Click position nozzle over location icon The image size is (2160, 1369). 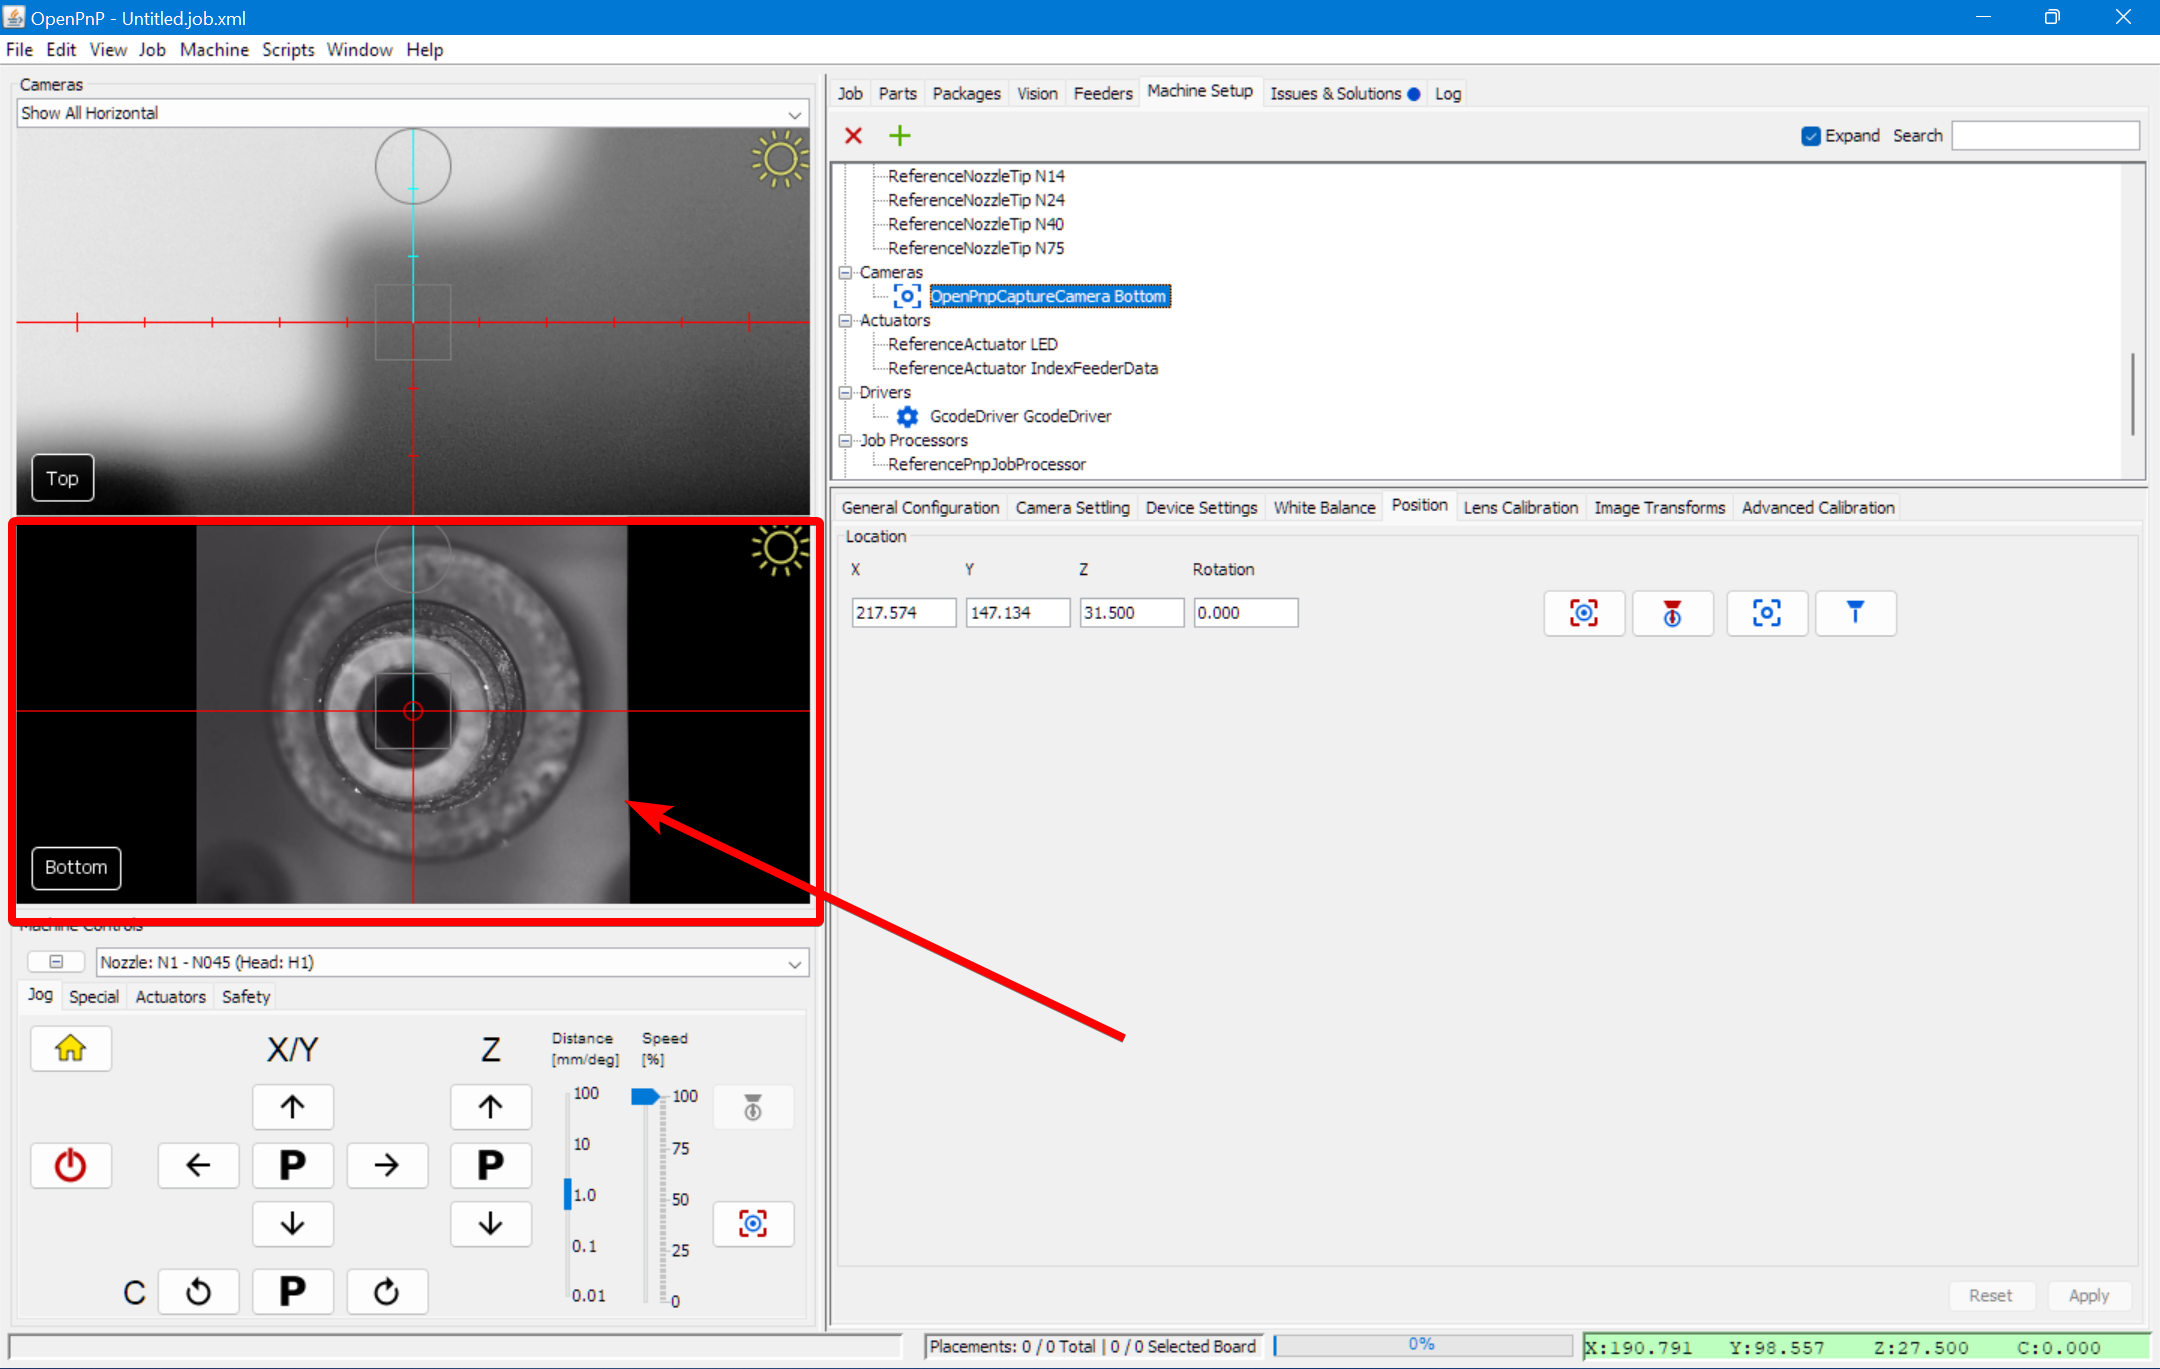pos(1854,613)
